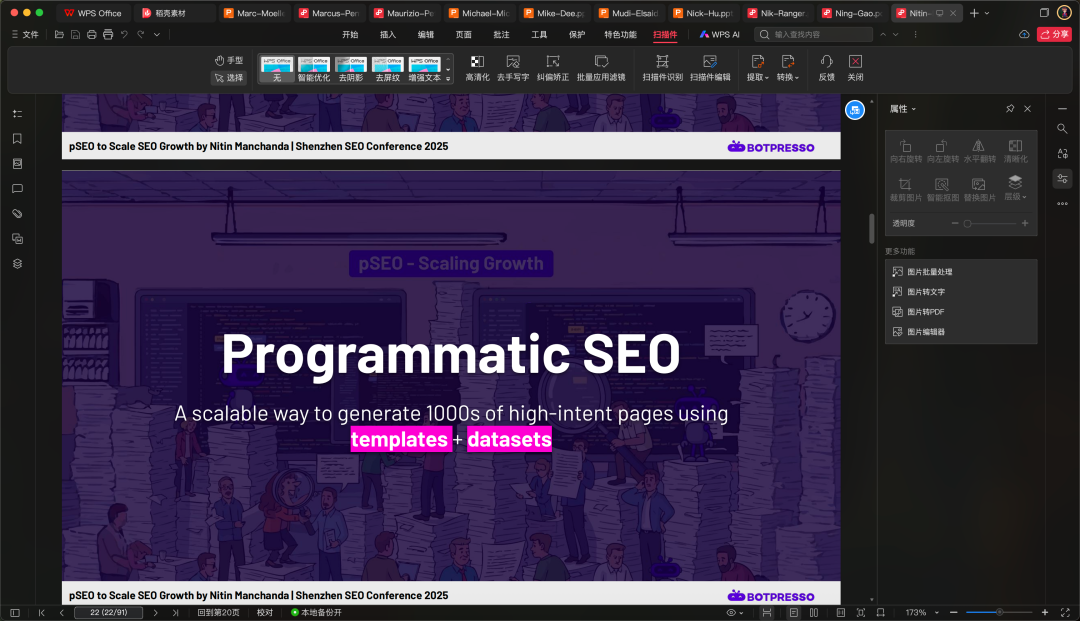Switch to the 编辑 ribbon tab
The image size is (1080, 621).
coord(426,34)
